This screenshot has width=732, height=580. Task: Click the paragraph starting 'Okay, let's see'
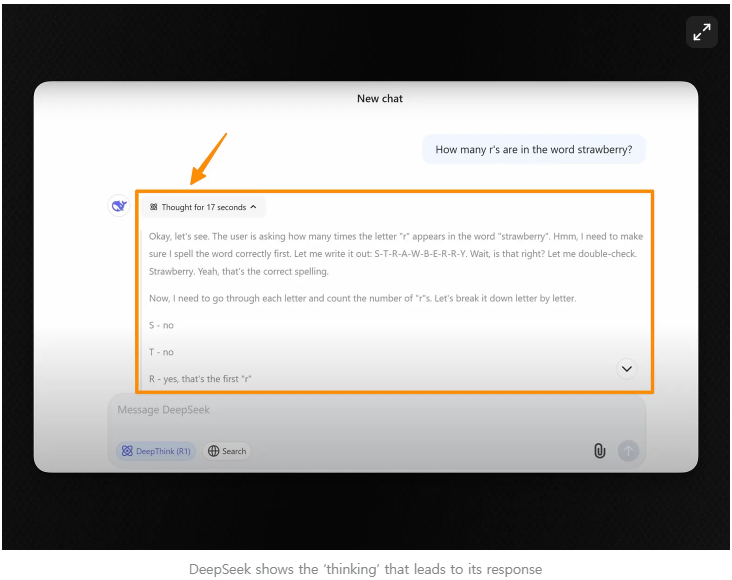396,254
